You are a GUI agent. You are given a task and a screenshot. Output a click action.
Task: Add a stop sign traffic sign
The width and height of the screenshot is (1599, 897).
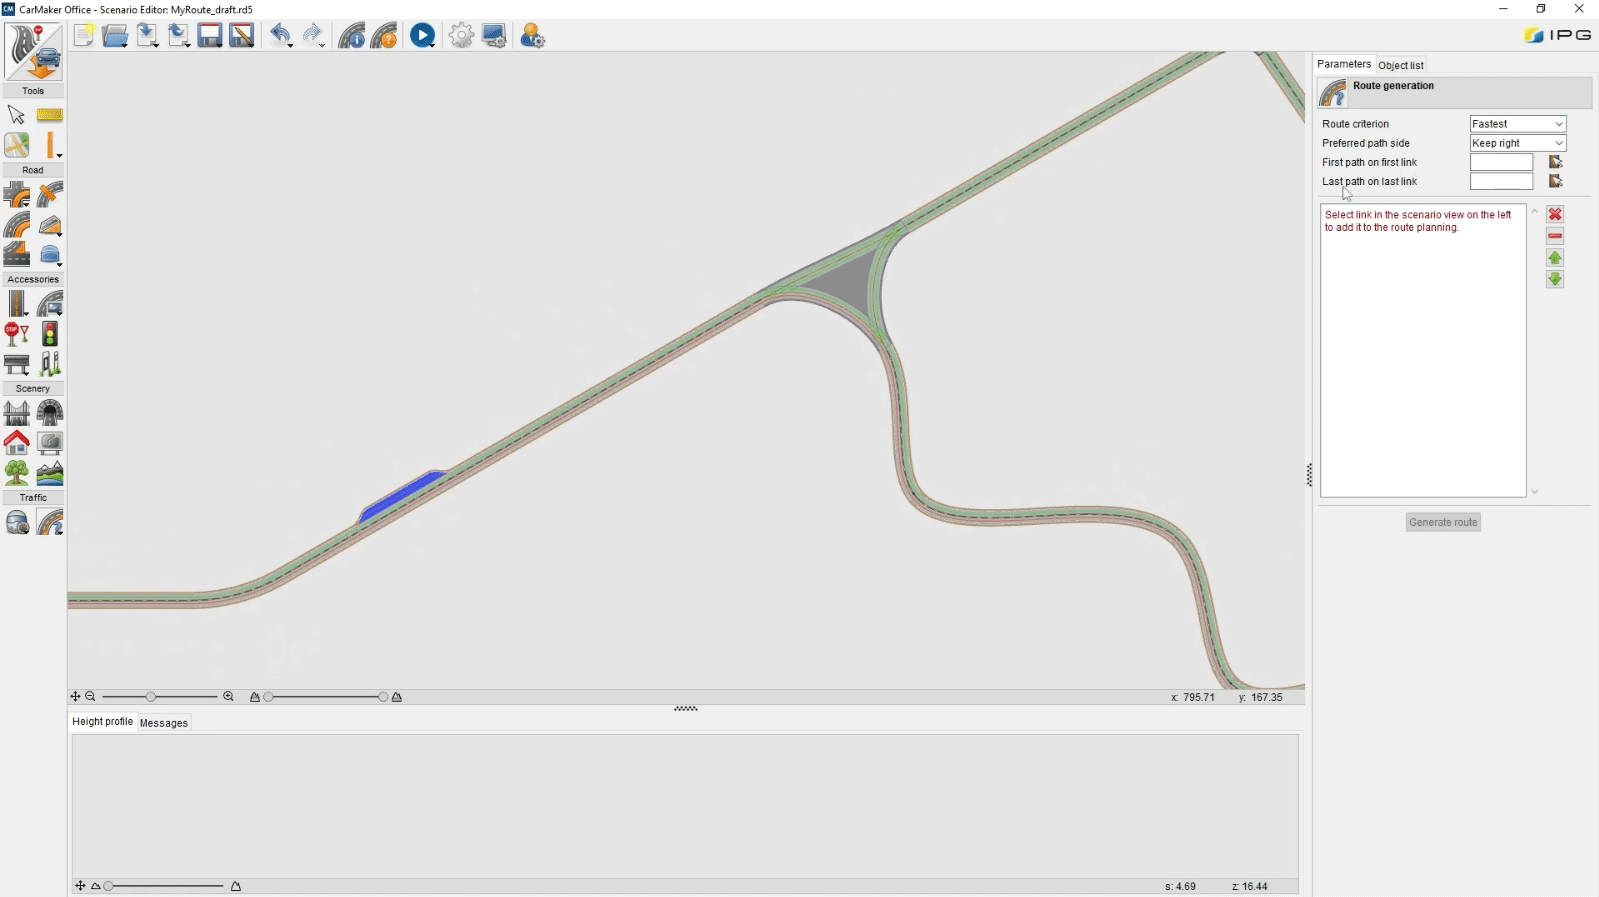pos(17,334)
